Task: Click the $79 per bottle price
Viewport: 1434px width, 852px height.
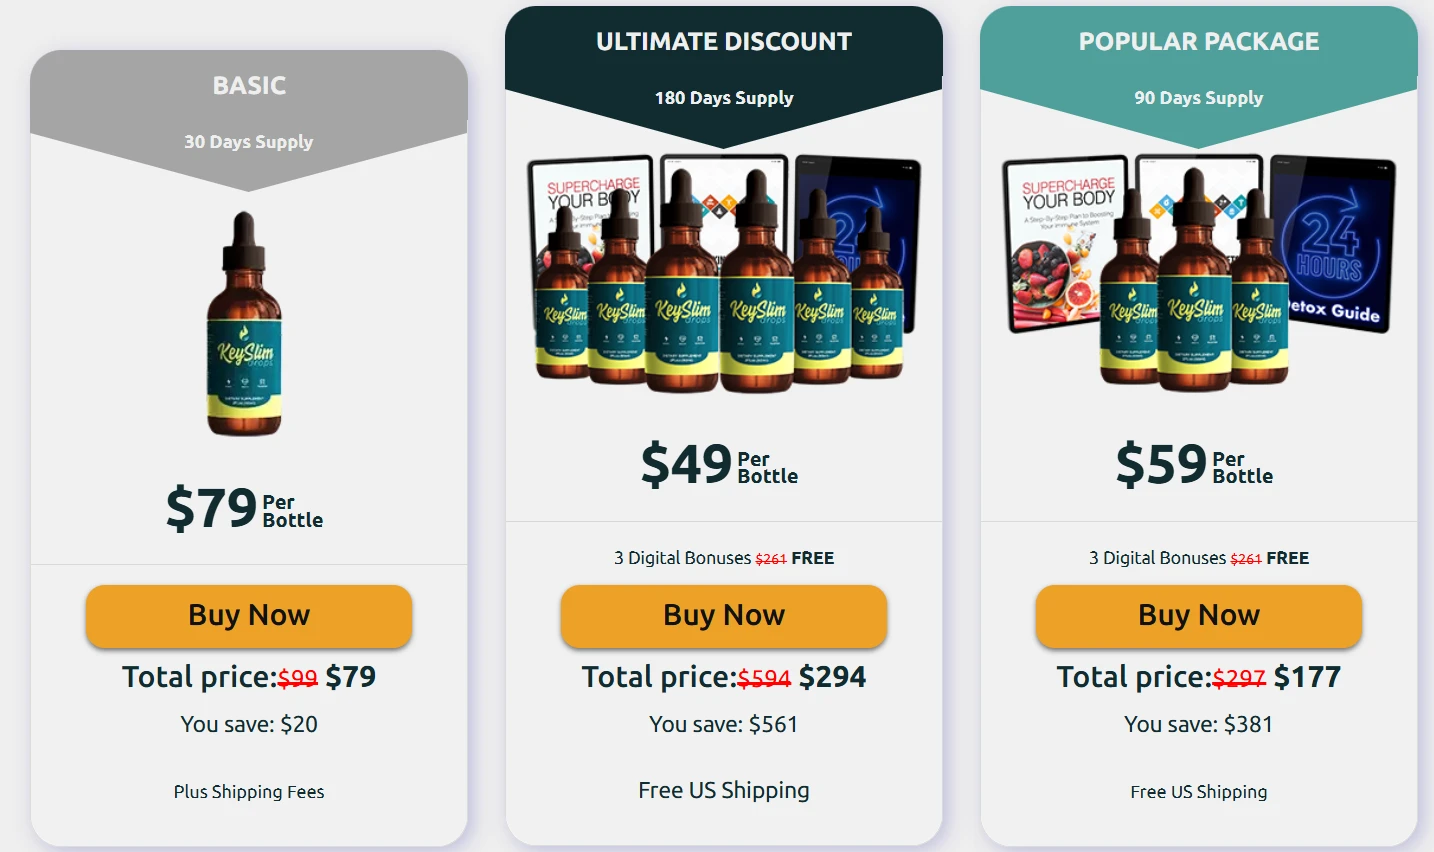Action: [x=245, y=508]
